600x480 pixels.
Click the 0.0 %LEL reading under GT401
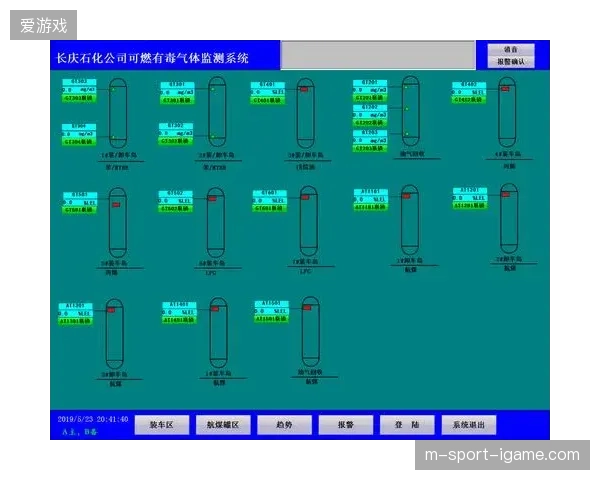coord(268,92)
